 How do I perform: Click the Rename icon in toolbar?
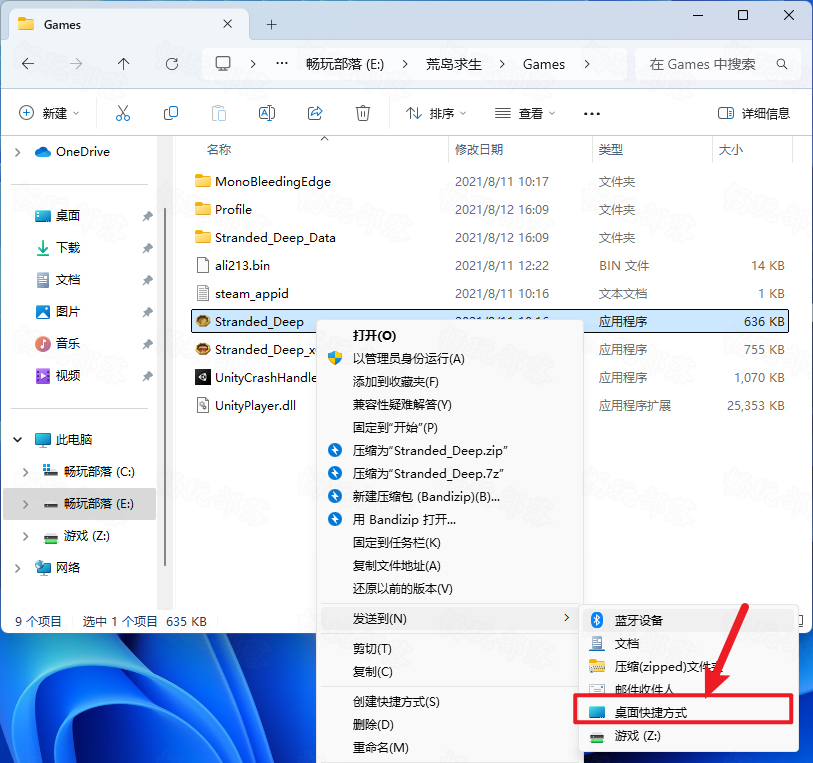[x=267, y=113]
